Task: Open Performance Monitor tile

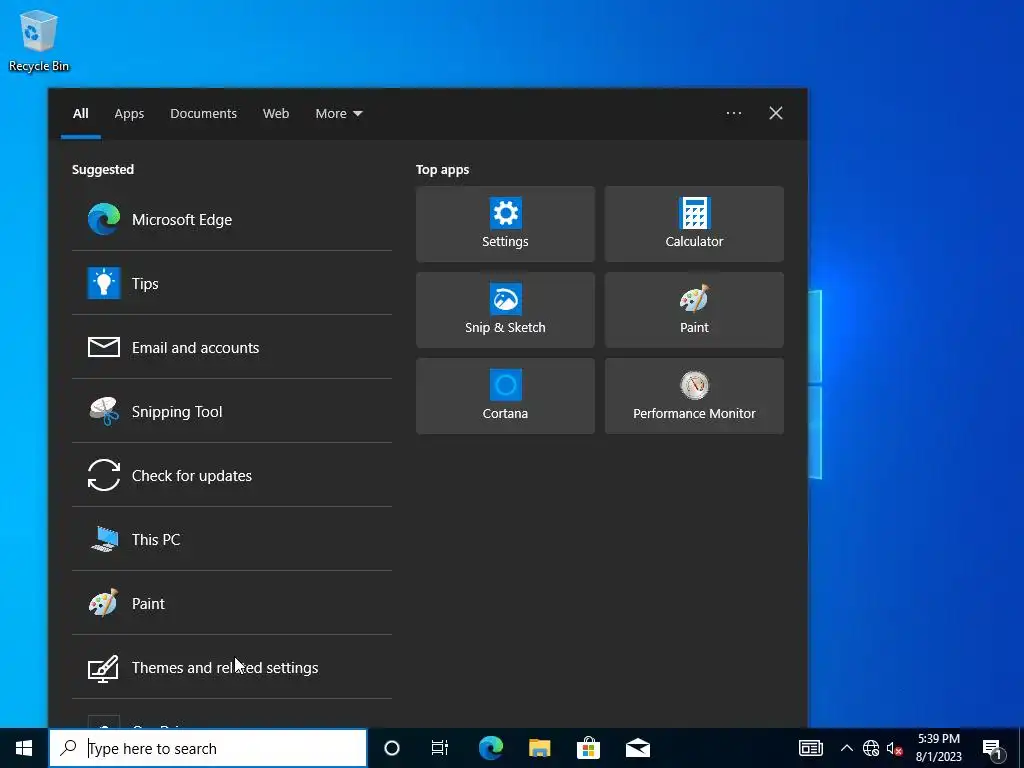Action: pos(694,396)
